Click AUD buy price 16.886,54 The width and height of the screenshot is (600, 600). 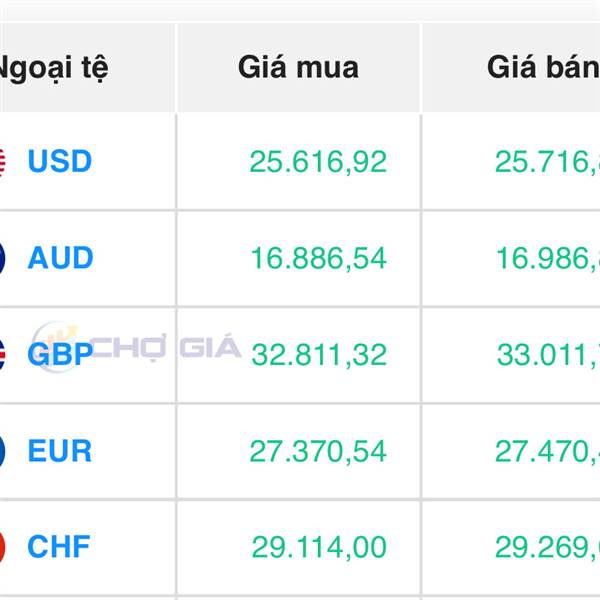point(318,259)
